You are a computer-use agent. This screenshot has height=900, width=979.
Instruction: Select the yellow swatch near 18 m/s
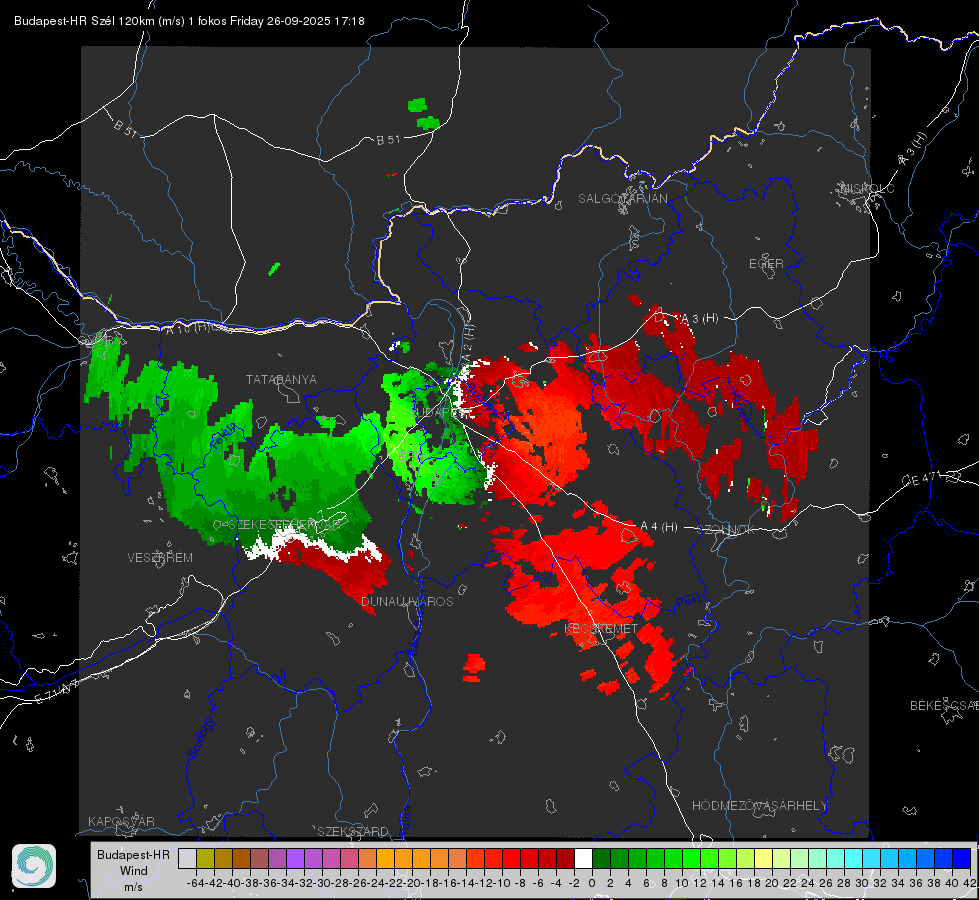click(x=763, y=858)
